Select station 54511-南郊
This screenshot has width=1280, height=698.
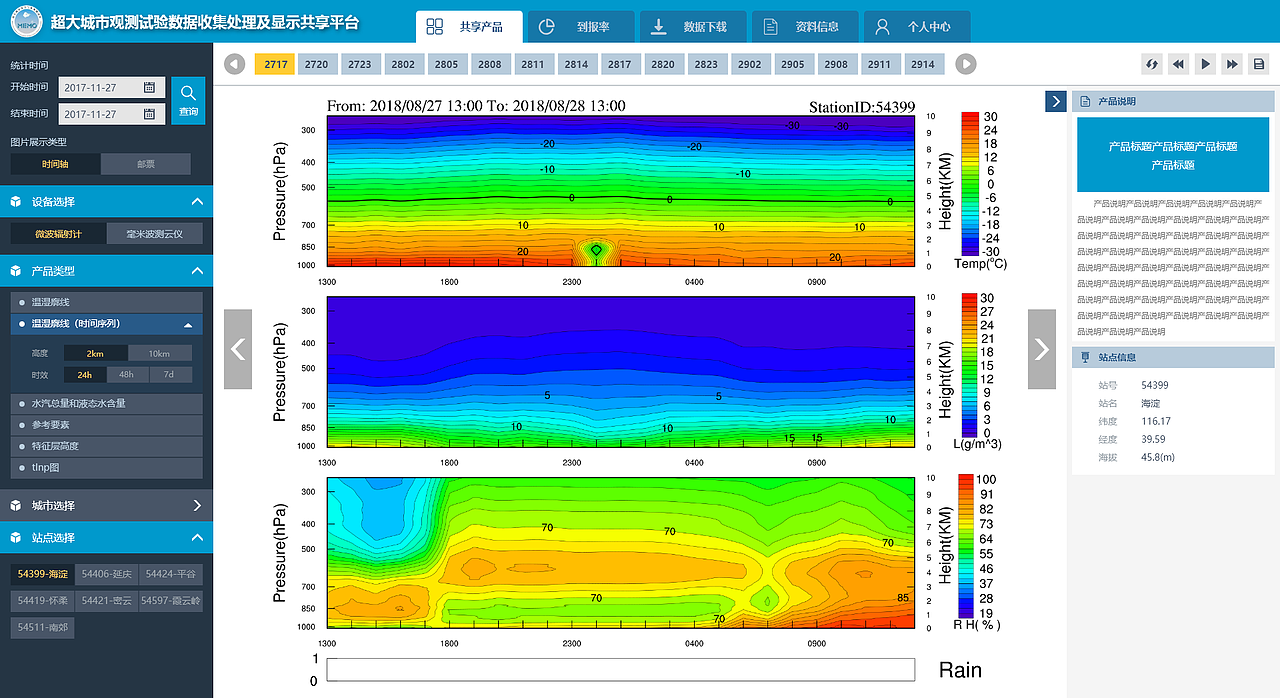coord(42,628)
